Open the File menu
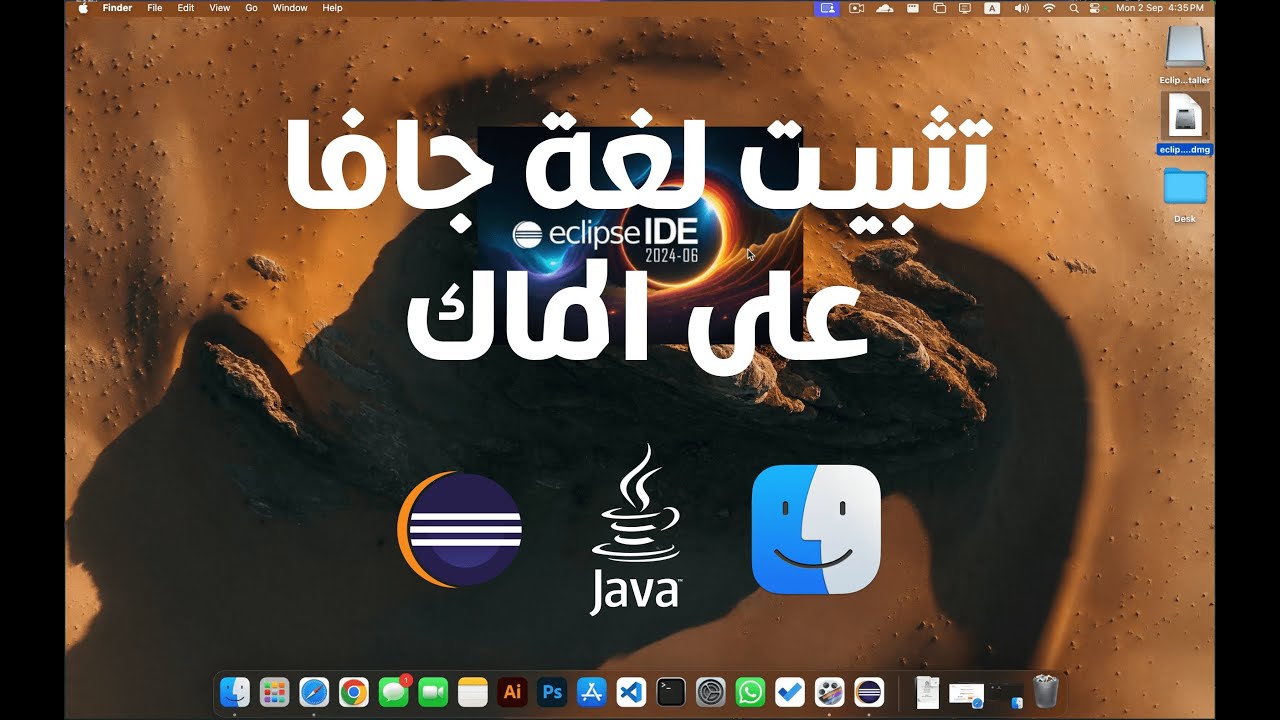 [154, 7]
